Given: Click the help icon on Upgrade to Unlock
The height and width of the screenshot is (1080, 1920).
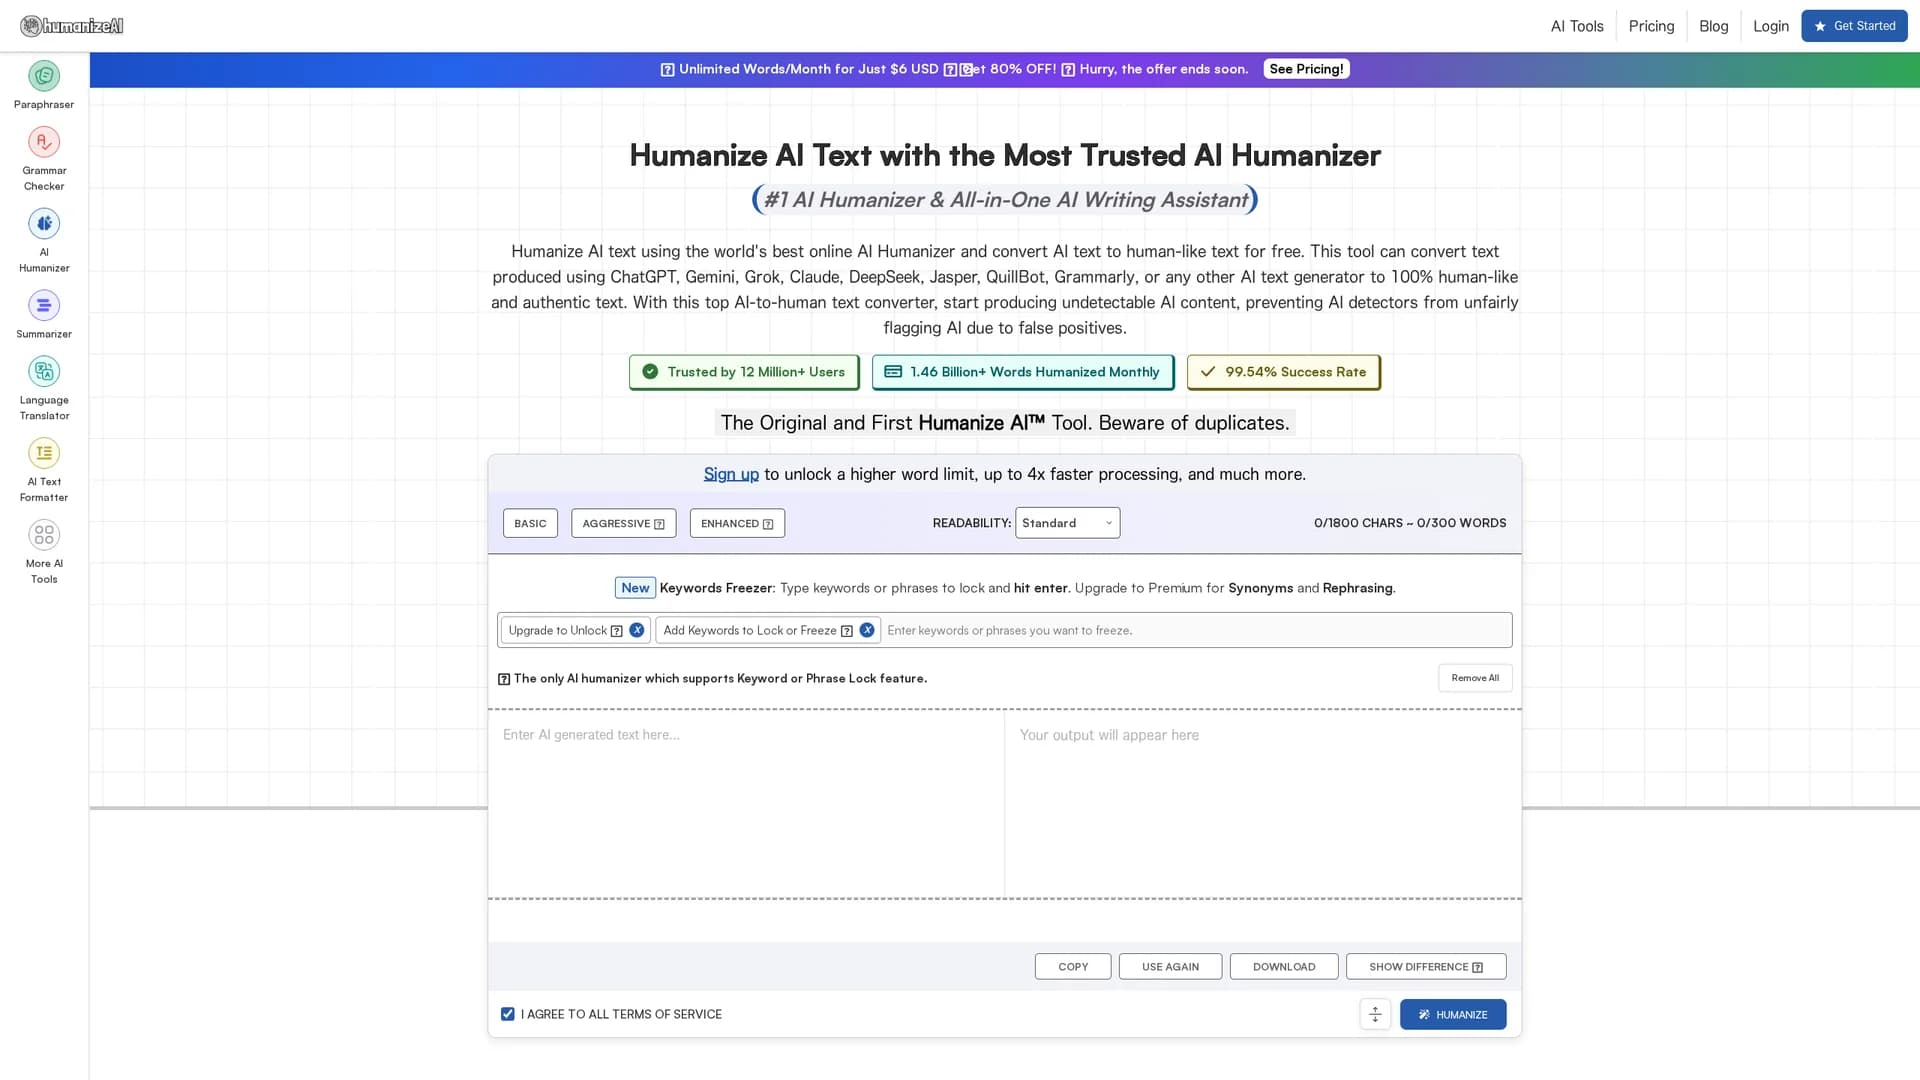Looking at the screenshot, I should click(617, 631).
